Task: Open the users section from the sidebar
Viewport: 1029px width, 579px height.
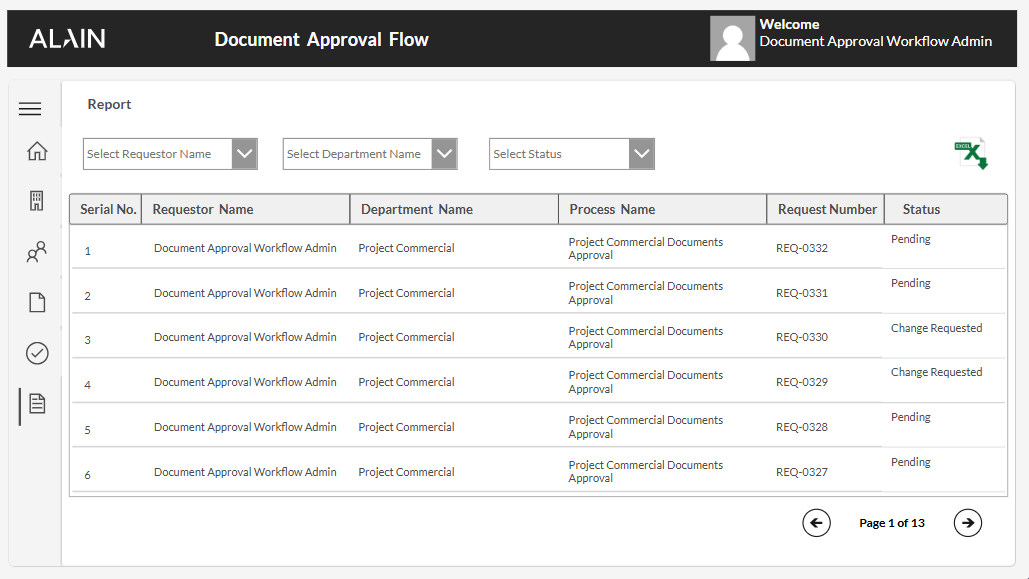Action: point(36,252)
